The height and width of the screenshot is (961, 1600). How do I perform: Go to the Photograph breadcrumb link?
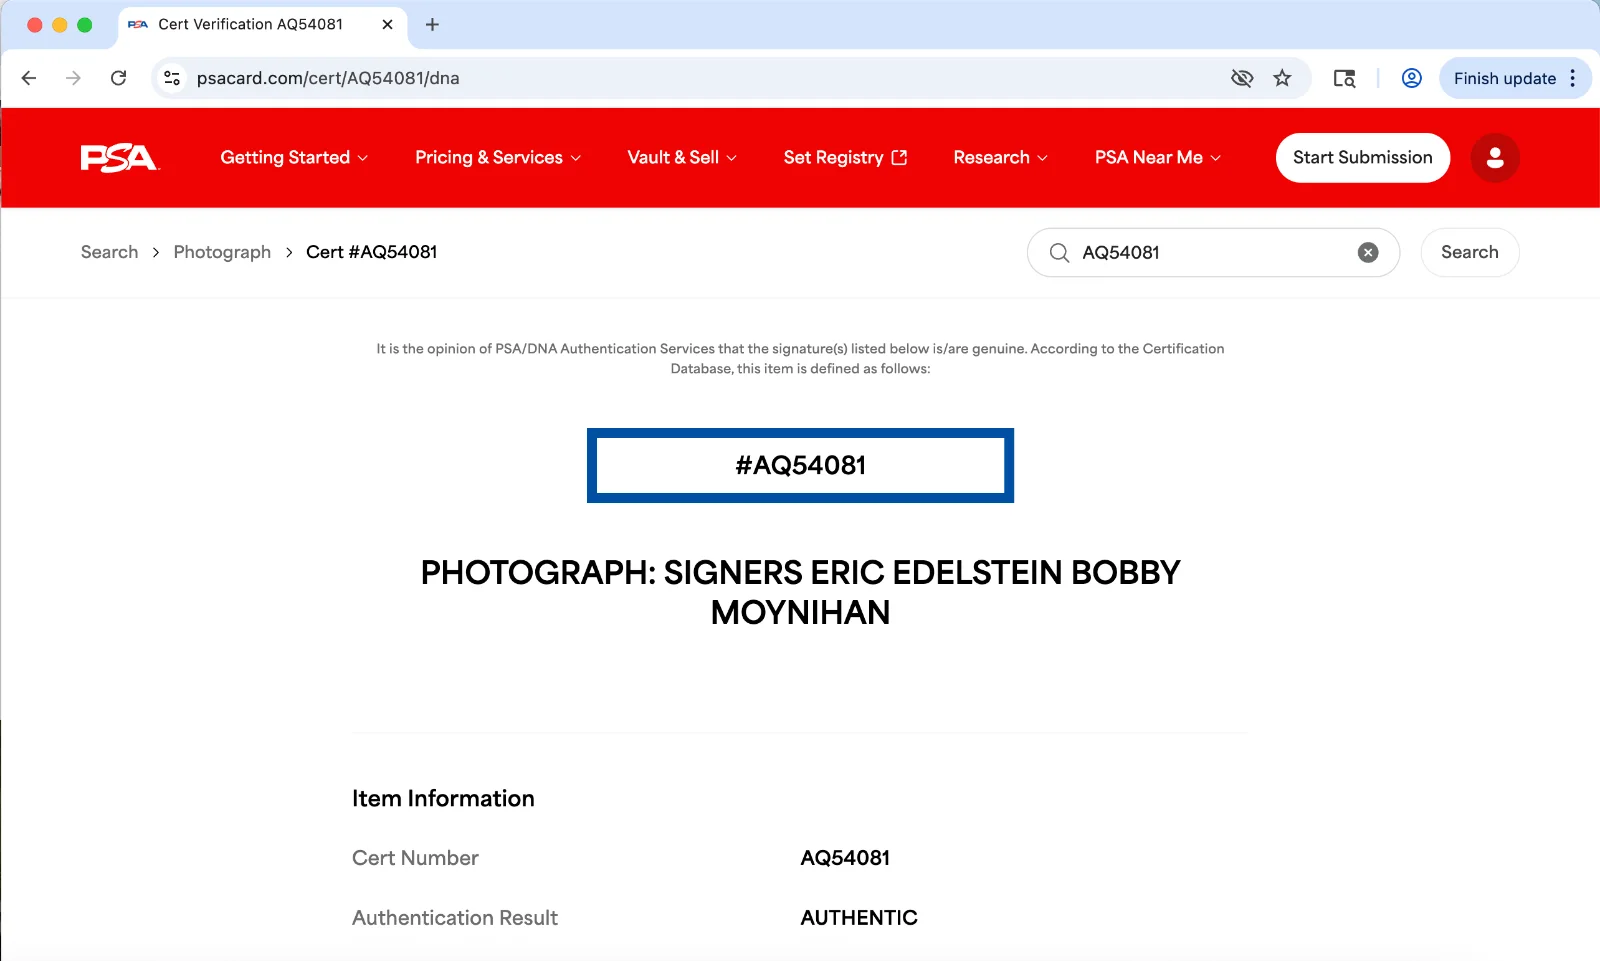click(222, 252)
